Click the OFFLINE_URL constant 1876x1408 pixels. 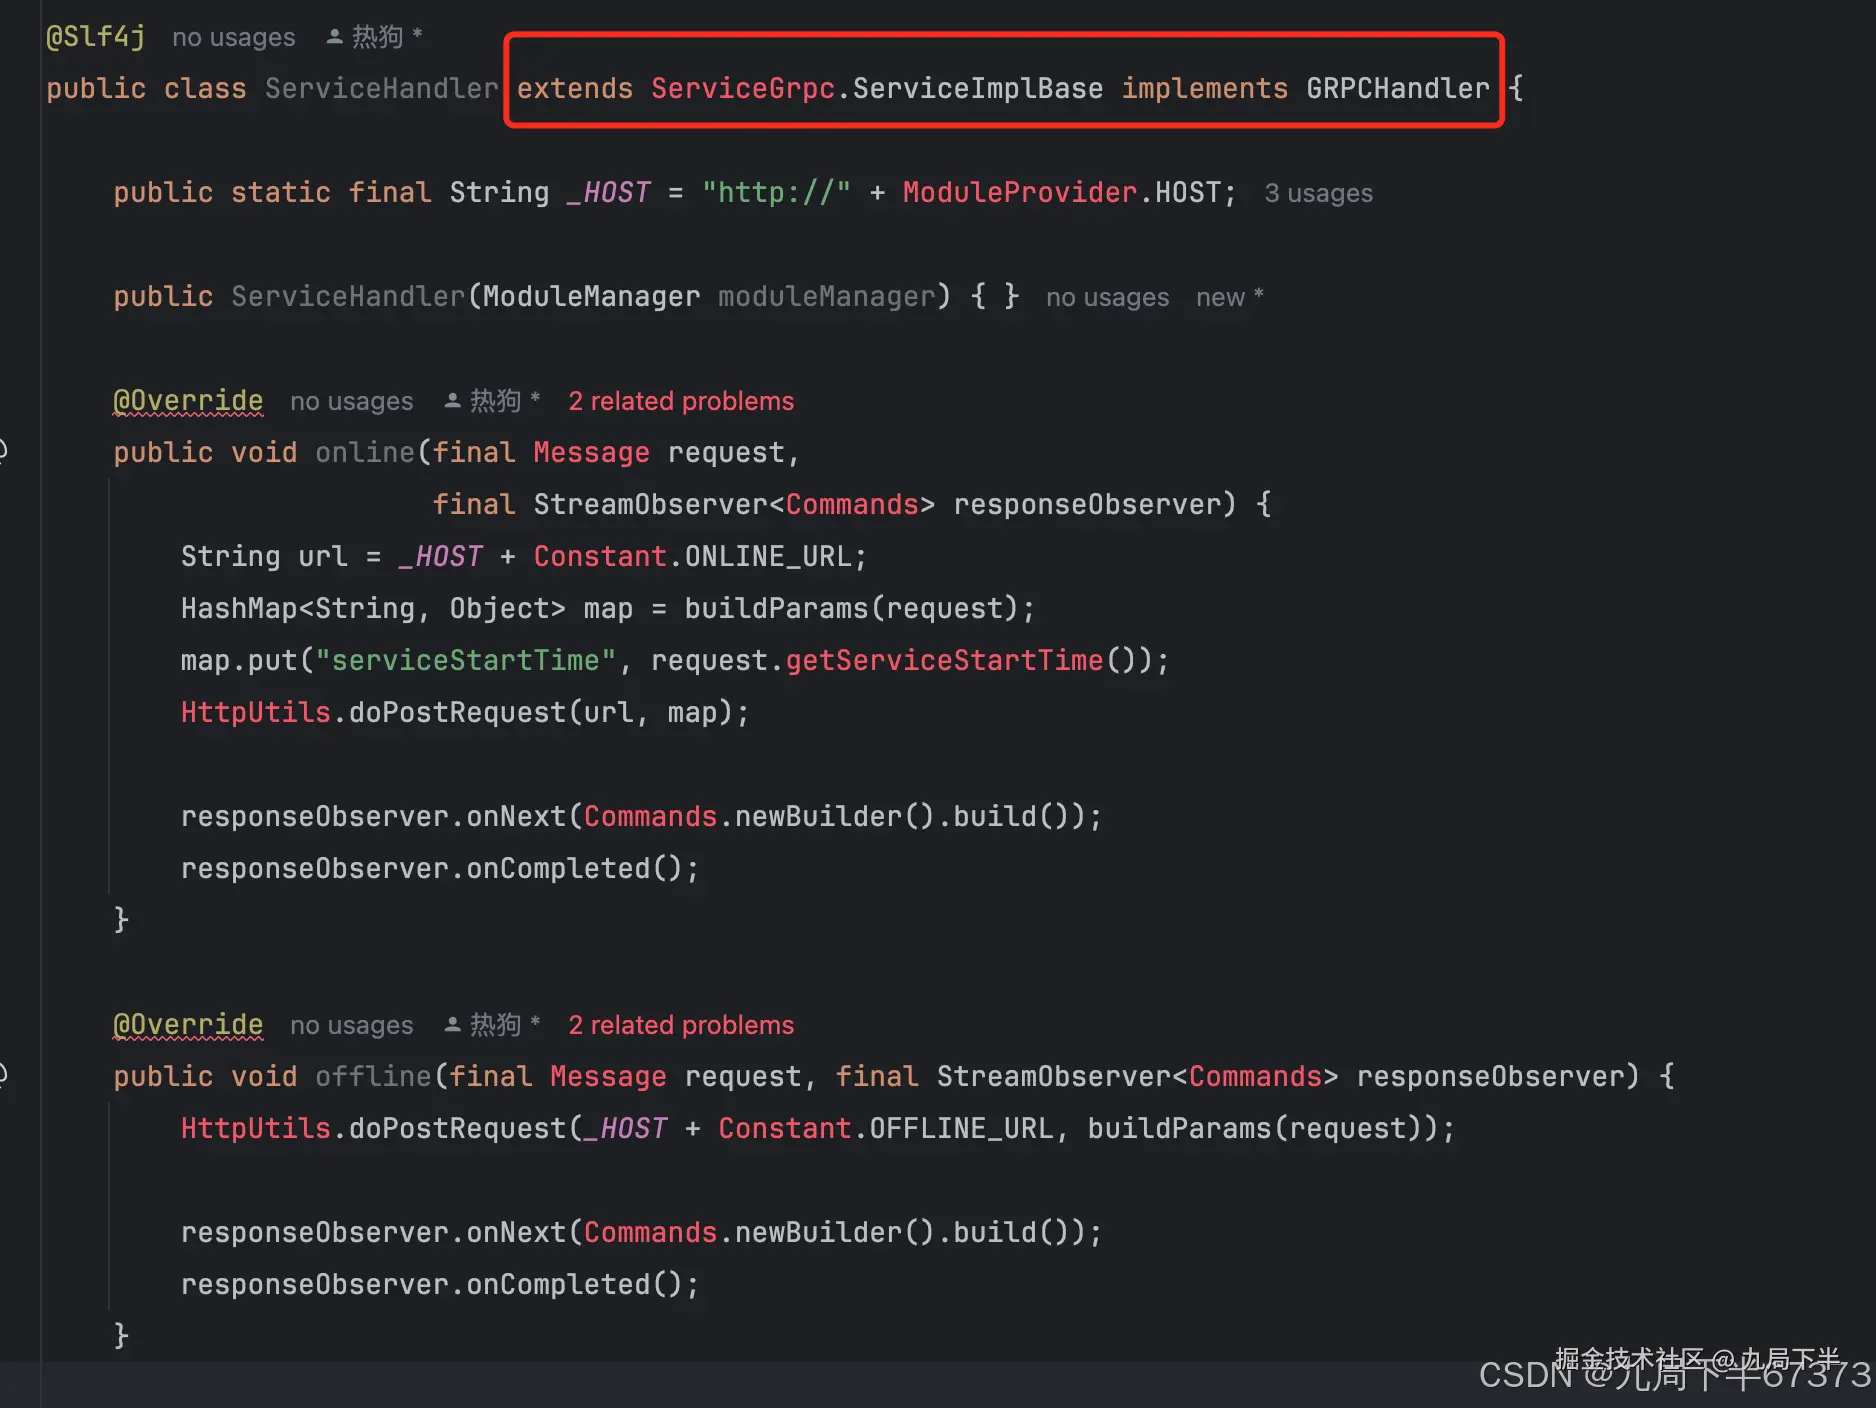coord(960,1129)
